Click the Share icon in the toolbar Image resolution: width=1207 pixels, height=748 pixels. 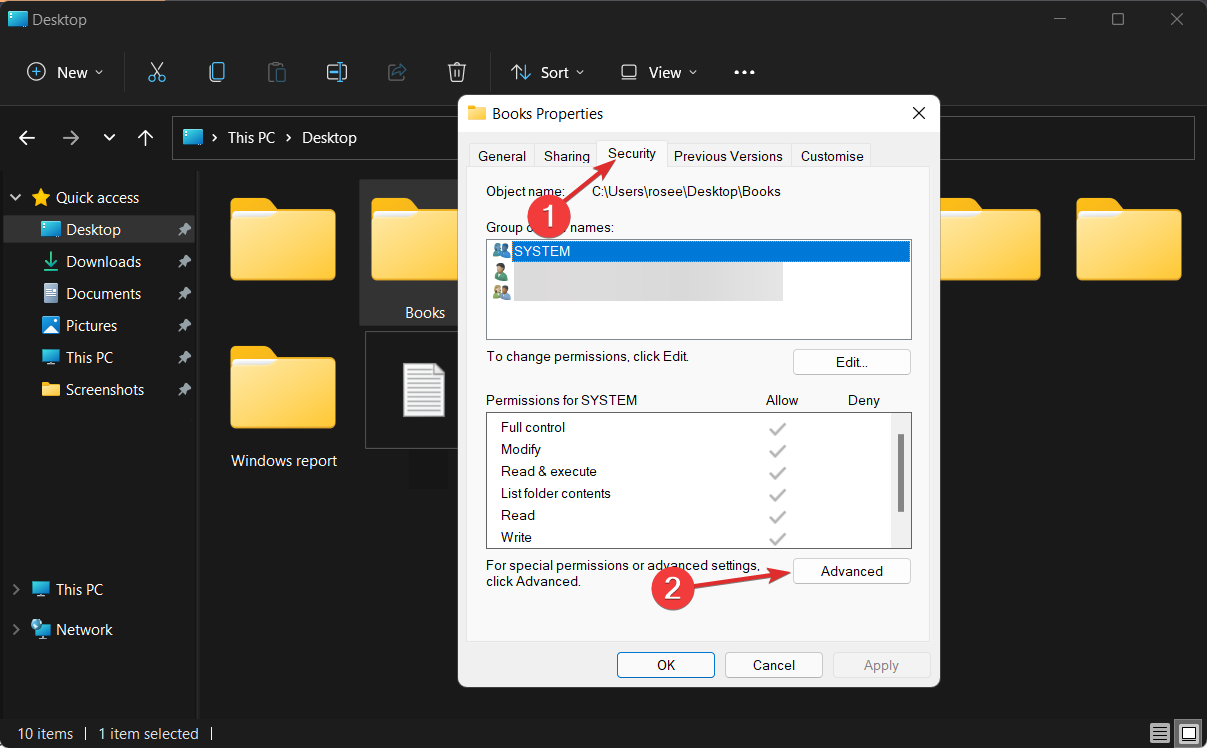click(x=397, y=72)
